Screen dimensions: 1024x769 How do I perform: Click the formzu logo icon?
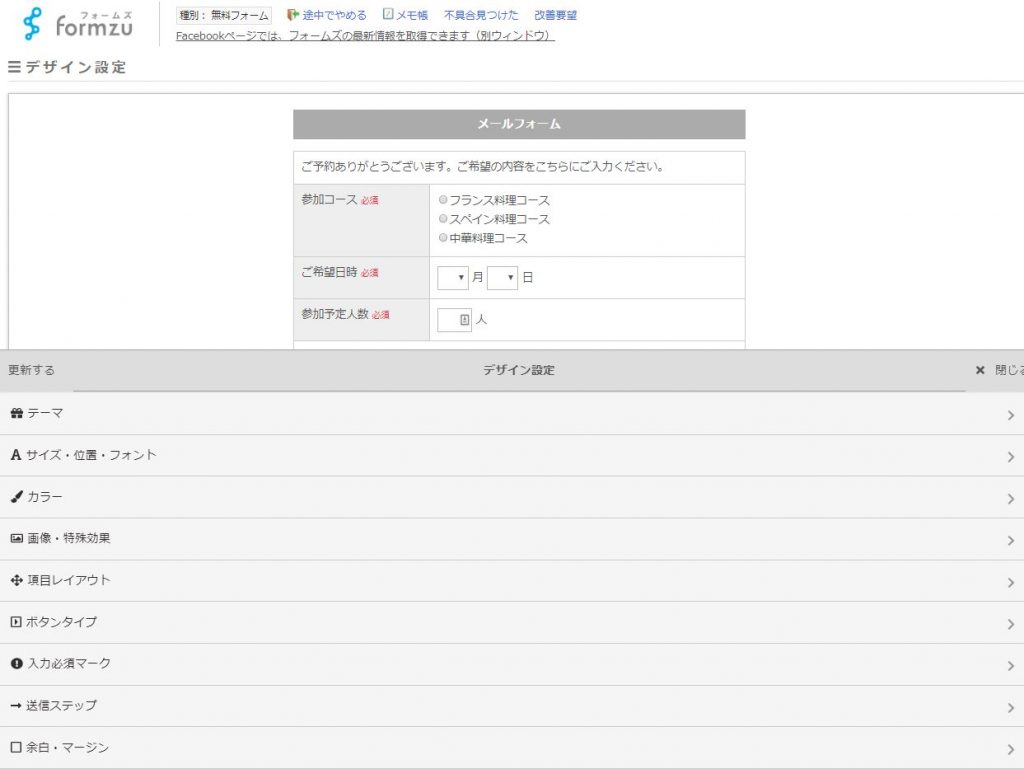(33, 23)
